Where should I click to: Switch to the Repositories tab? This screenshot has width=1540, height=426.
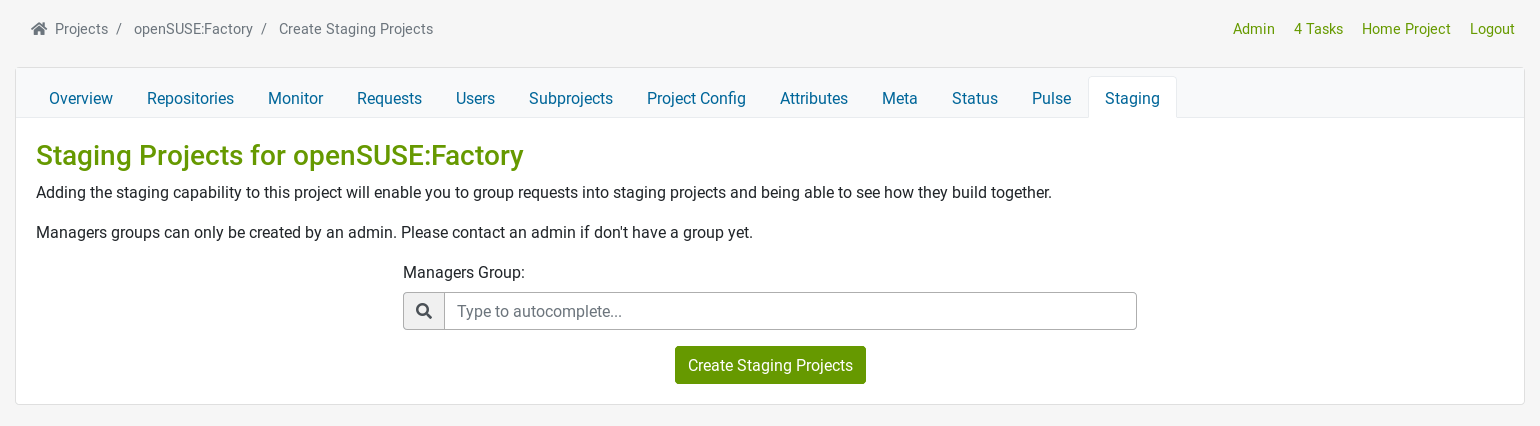pos(190,98)
